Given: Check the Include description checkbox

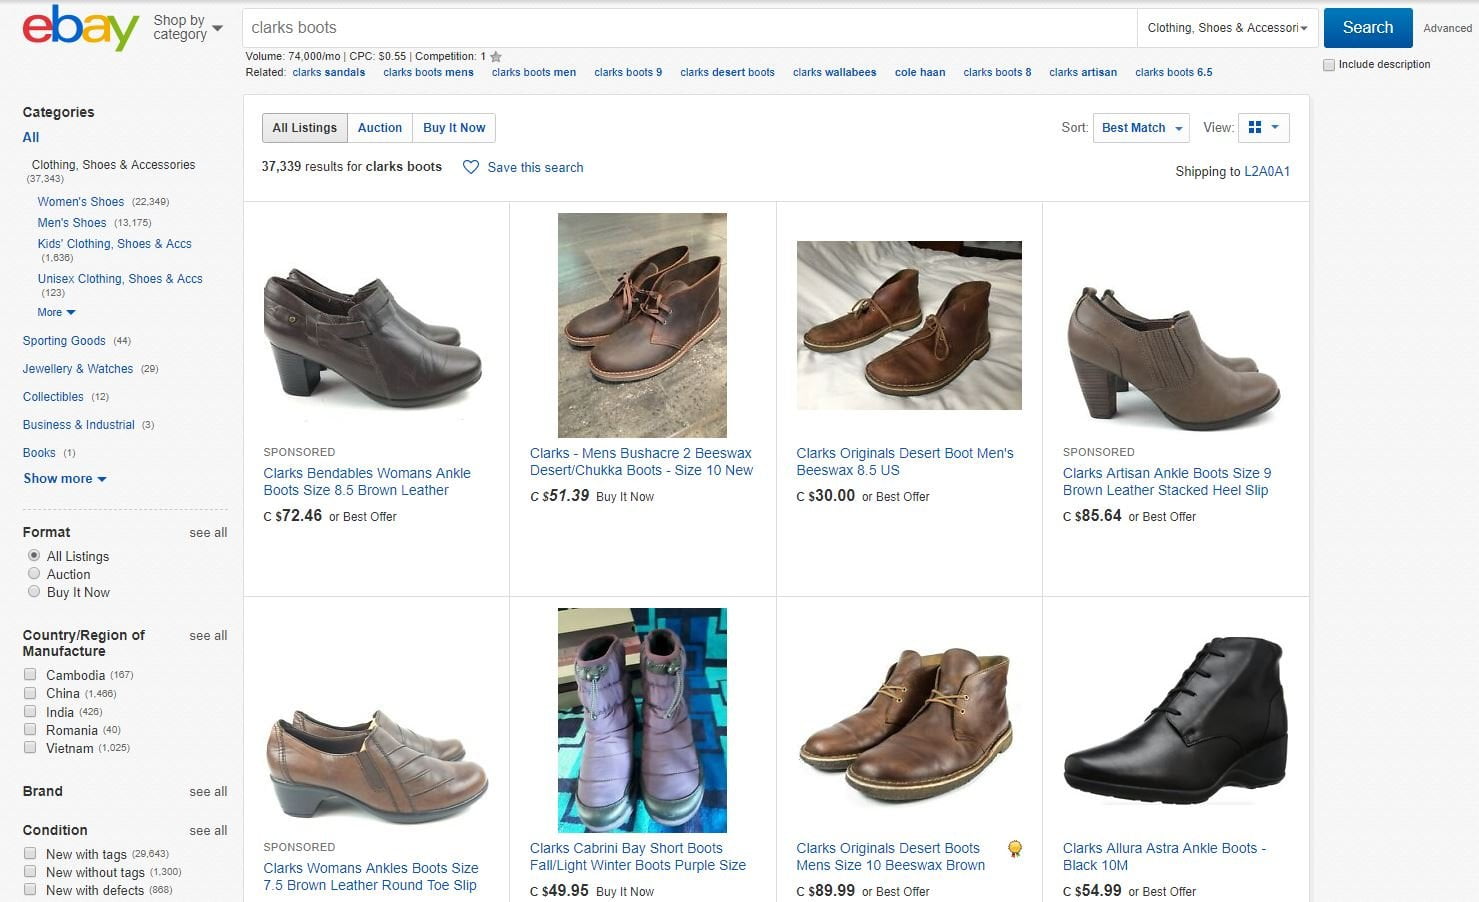Looking at the screenshot, I should [x=1329, y=65].
